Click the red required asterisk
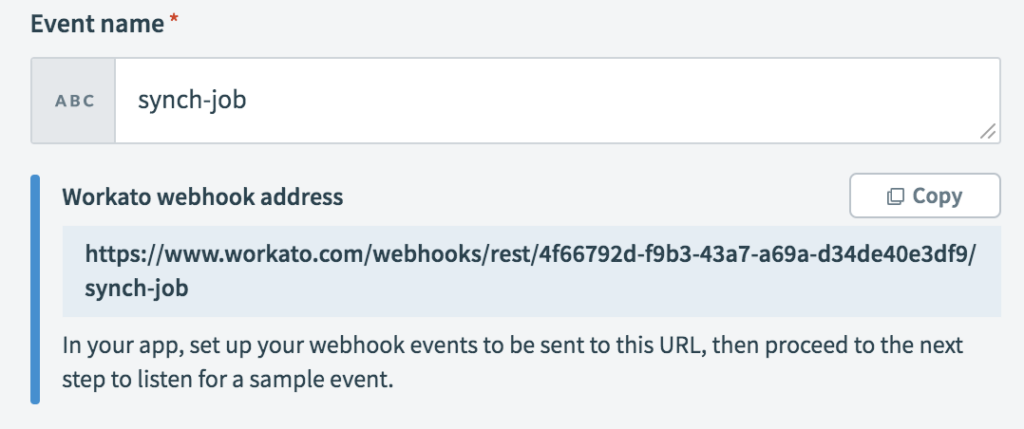 pyautogui.click(x=173, y=23)
